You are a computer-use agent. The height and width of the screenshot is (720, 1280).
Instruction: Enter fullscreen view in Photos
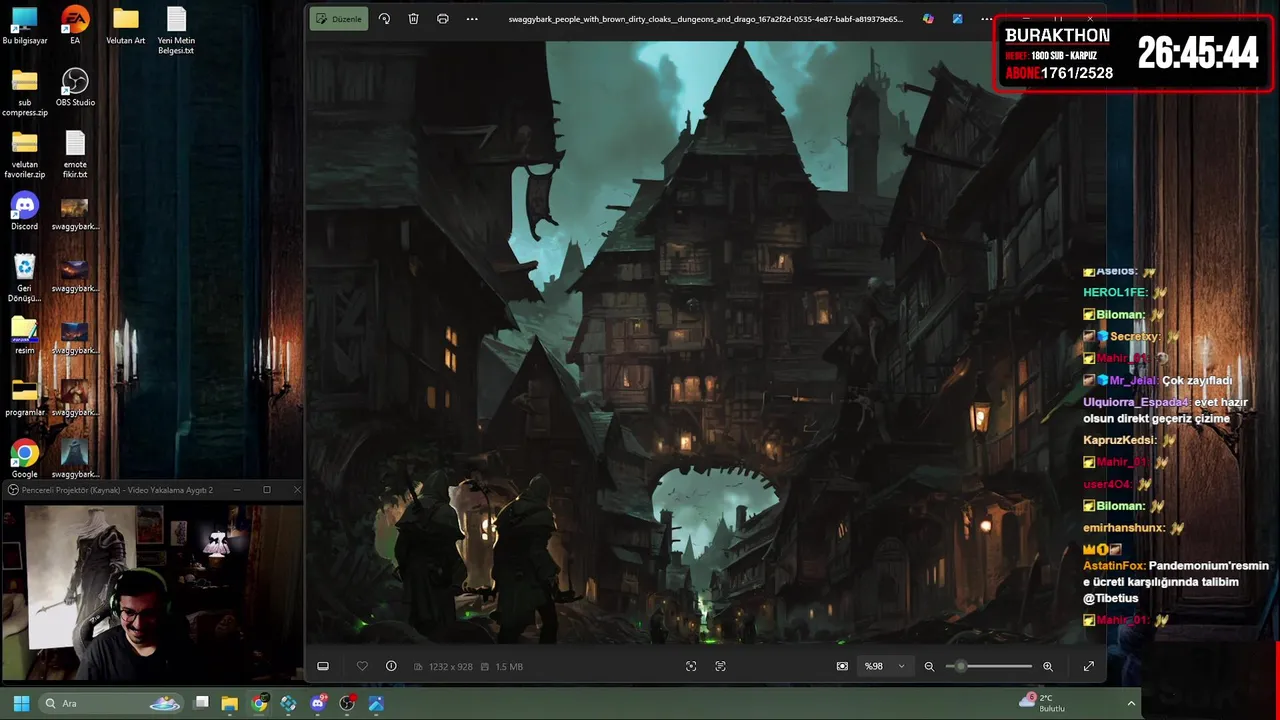[1089, 666]
